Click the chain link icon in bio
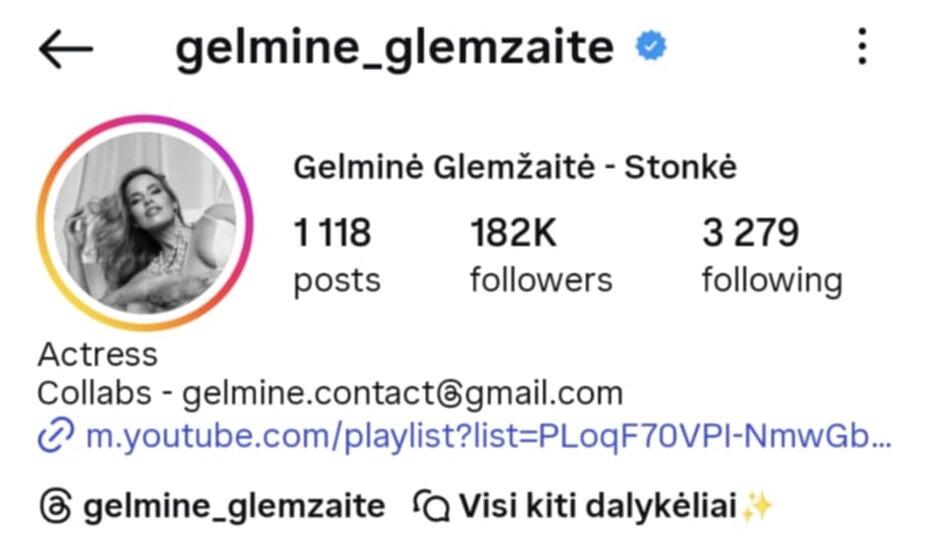Viewport: 939px width, 555px height. pyautogui.click(x=56, y=435)
